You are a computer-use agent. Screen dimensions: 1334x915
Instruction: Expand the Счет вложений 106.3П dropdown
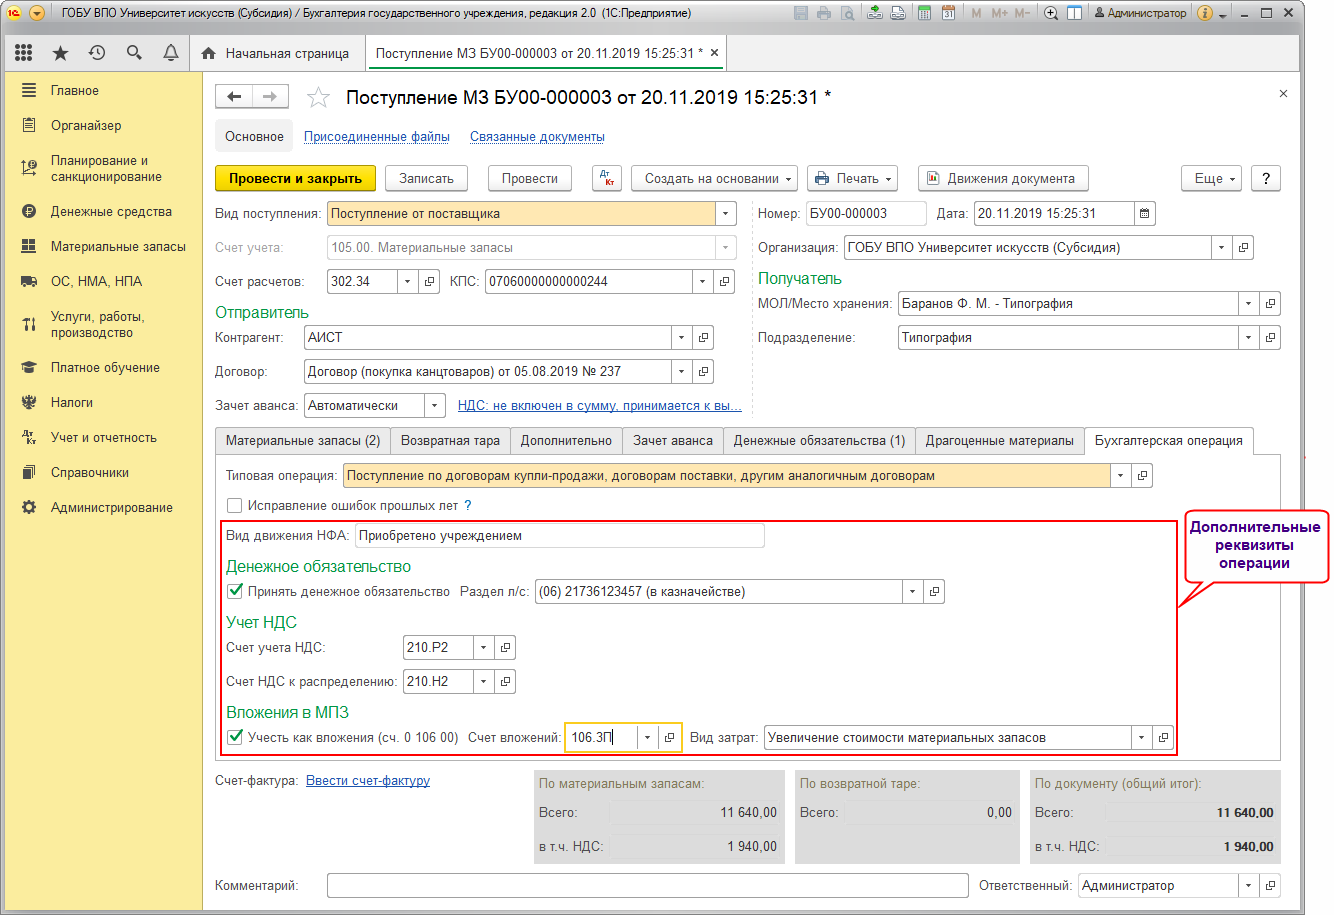pyautogui.click(x=647, y=737)
